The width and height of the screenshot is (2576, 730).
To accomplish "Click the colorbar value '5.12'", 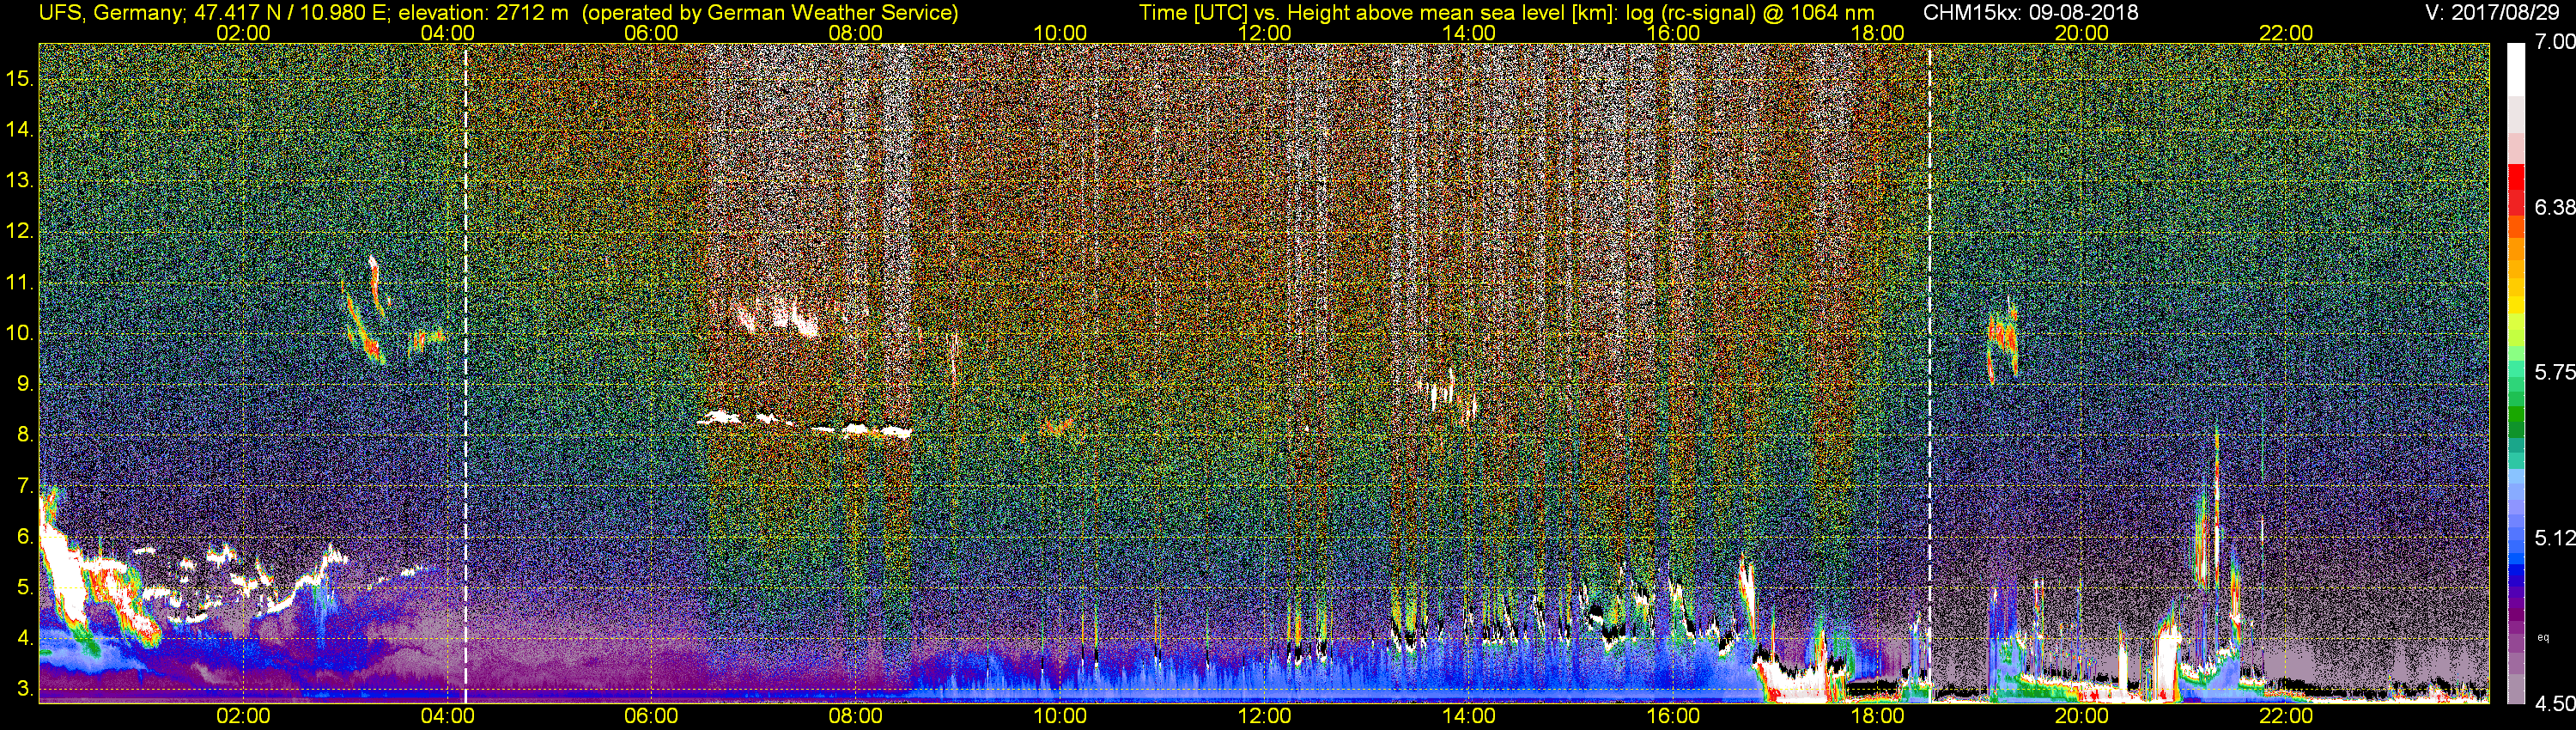I will pos(2555,538).
